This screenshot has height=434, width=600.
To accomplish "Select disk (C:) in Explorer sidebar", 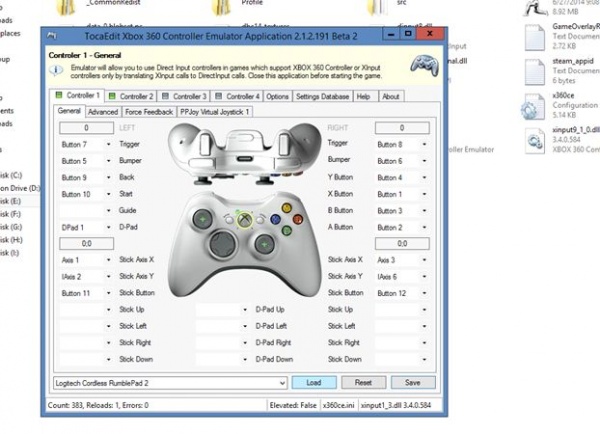I will [x=11, y=175].
